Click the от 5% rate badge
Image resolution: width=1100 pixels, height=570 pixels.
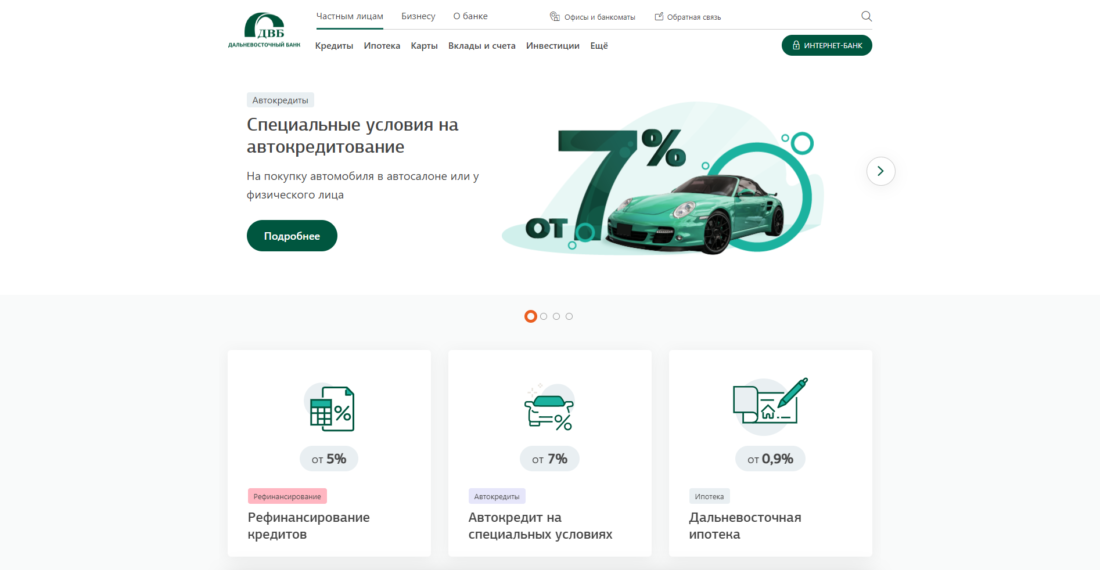329,459
